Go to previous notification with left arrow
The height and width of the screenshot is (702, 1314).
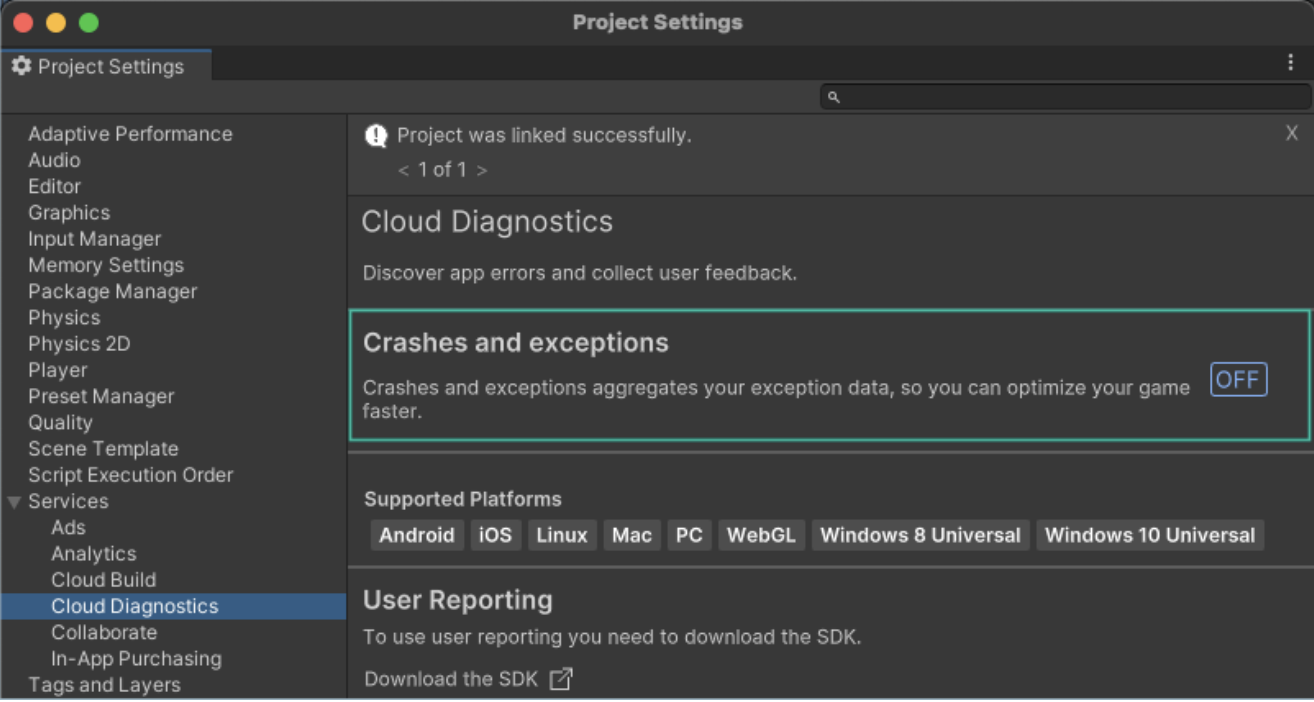pos(404,170)
